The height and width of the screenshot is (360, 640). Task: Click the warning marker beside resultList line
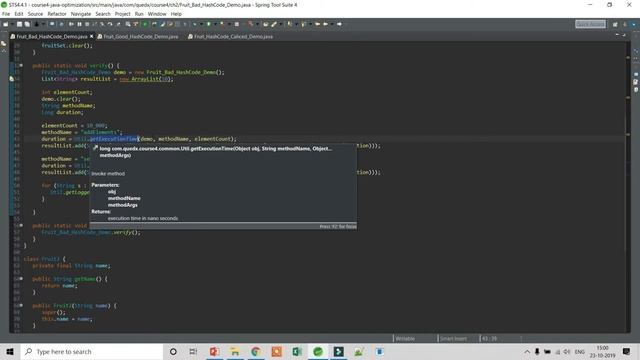[x=12, y=79]
